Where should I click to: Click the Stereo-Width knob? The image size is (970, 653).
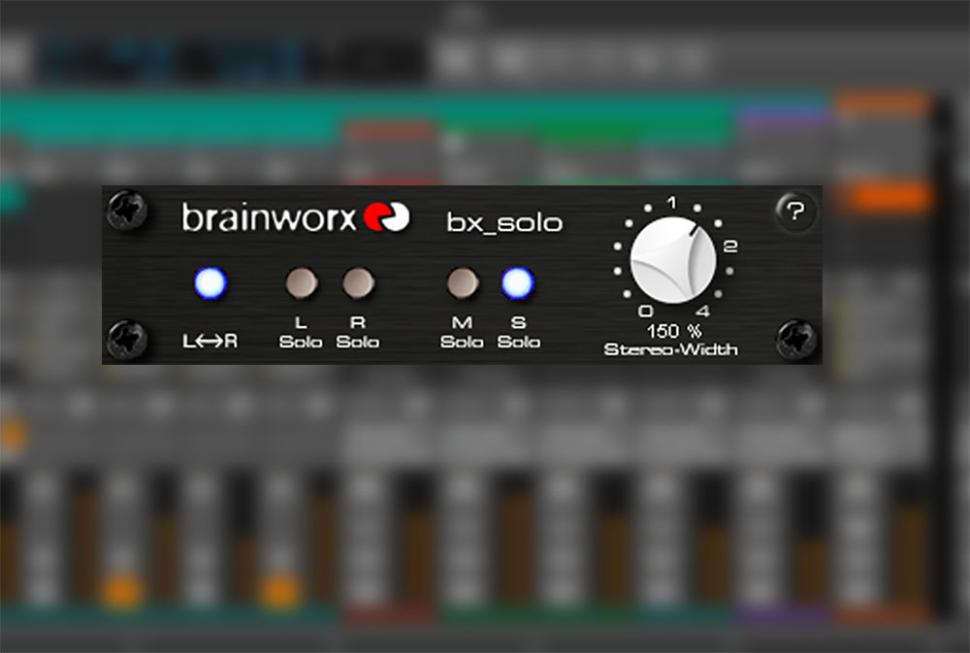(x=673, y=260)
